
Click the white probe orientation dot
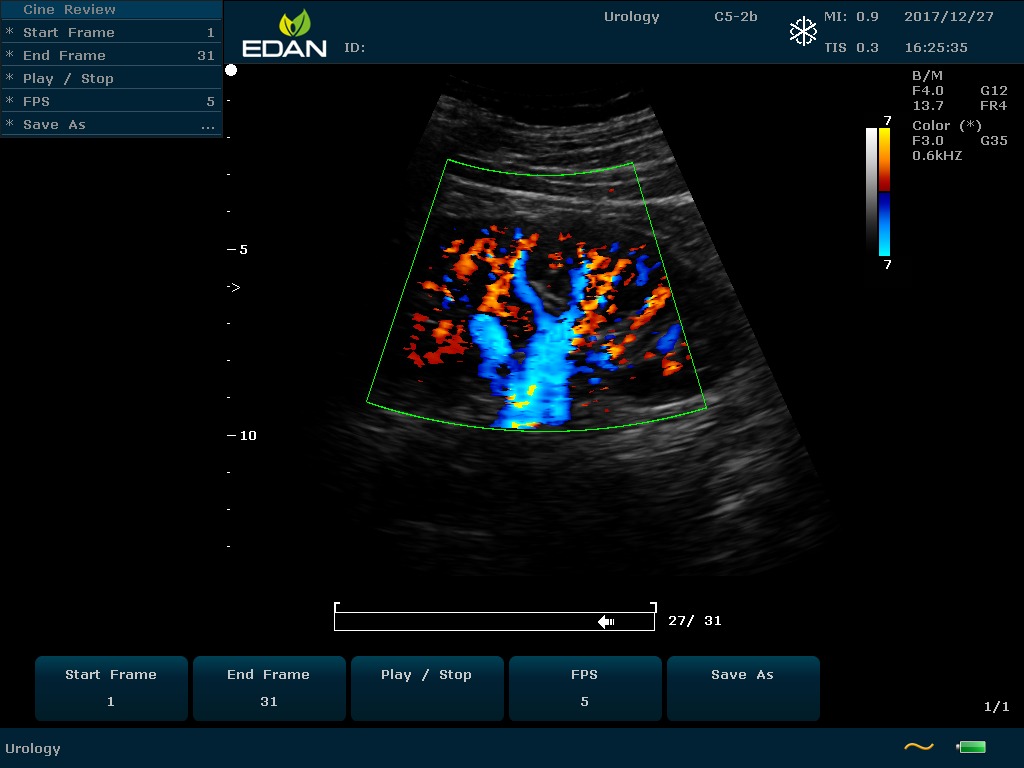pyautogui.click(x=231, y=70)
